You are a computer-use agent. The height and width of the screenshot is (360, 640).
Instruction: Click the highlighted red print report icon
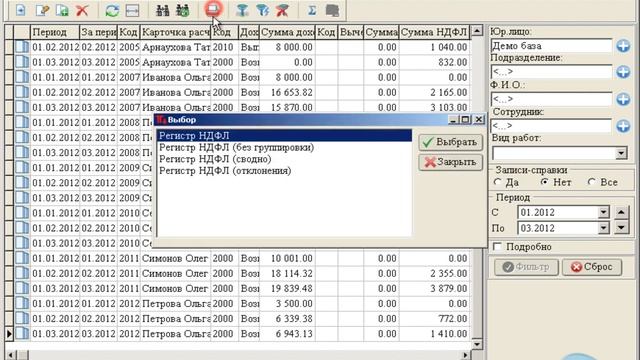pos(213,9)
